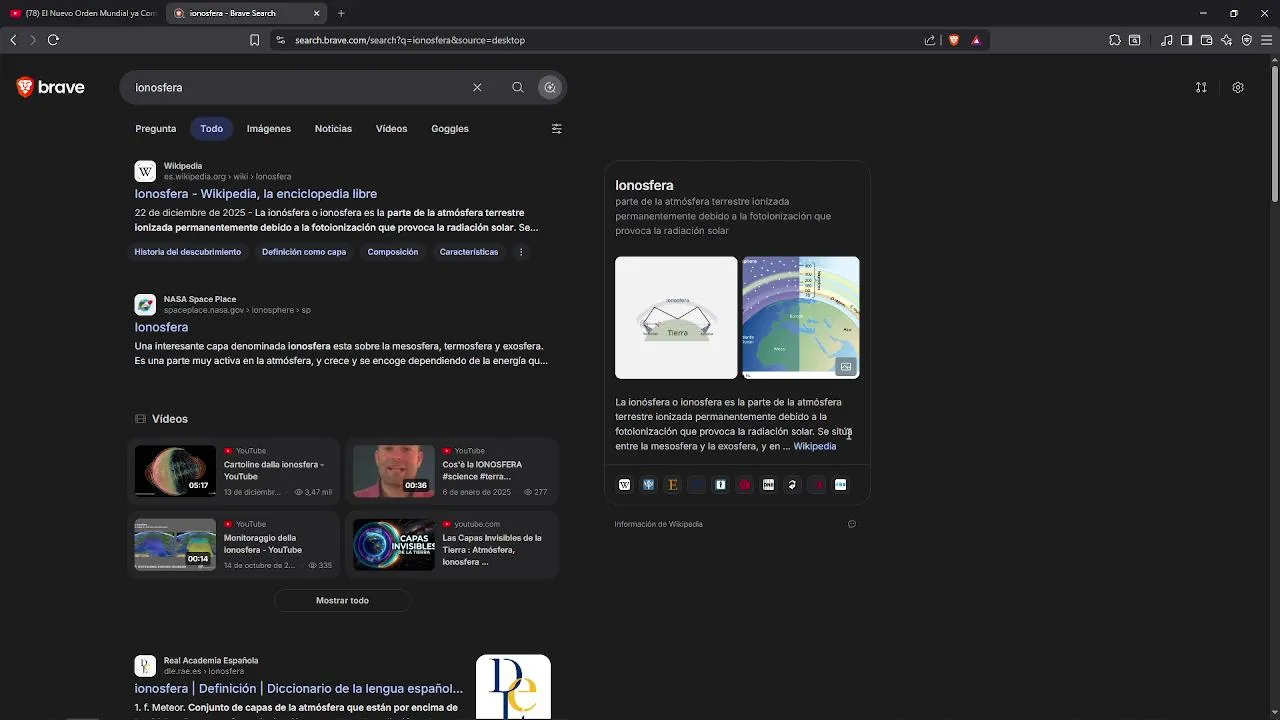The image size is (1280, 720).
Task: Open a new browser tab
Action: (341, 13)
